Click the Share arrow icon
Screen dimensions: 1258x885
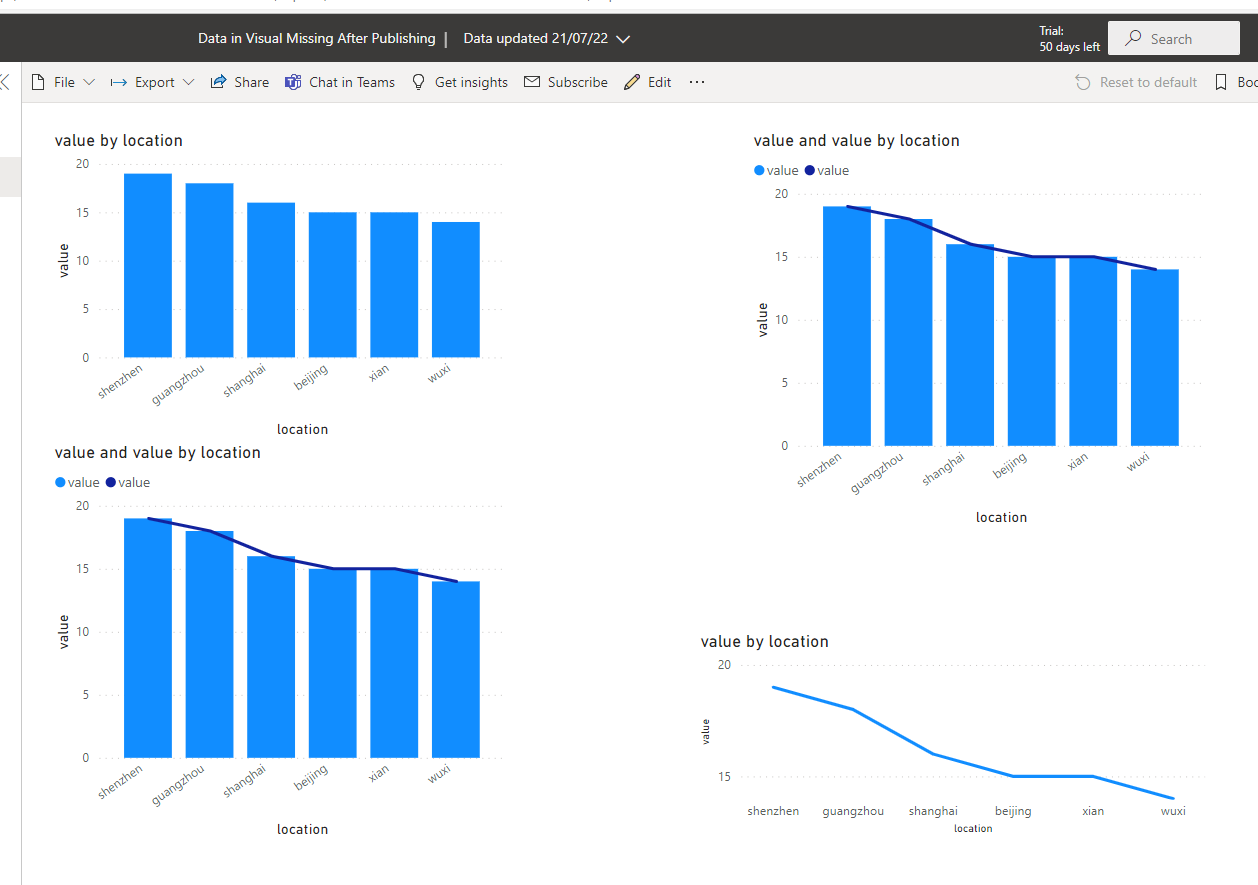(218, 82)
